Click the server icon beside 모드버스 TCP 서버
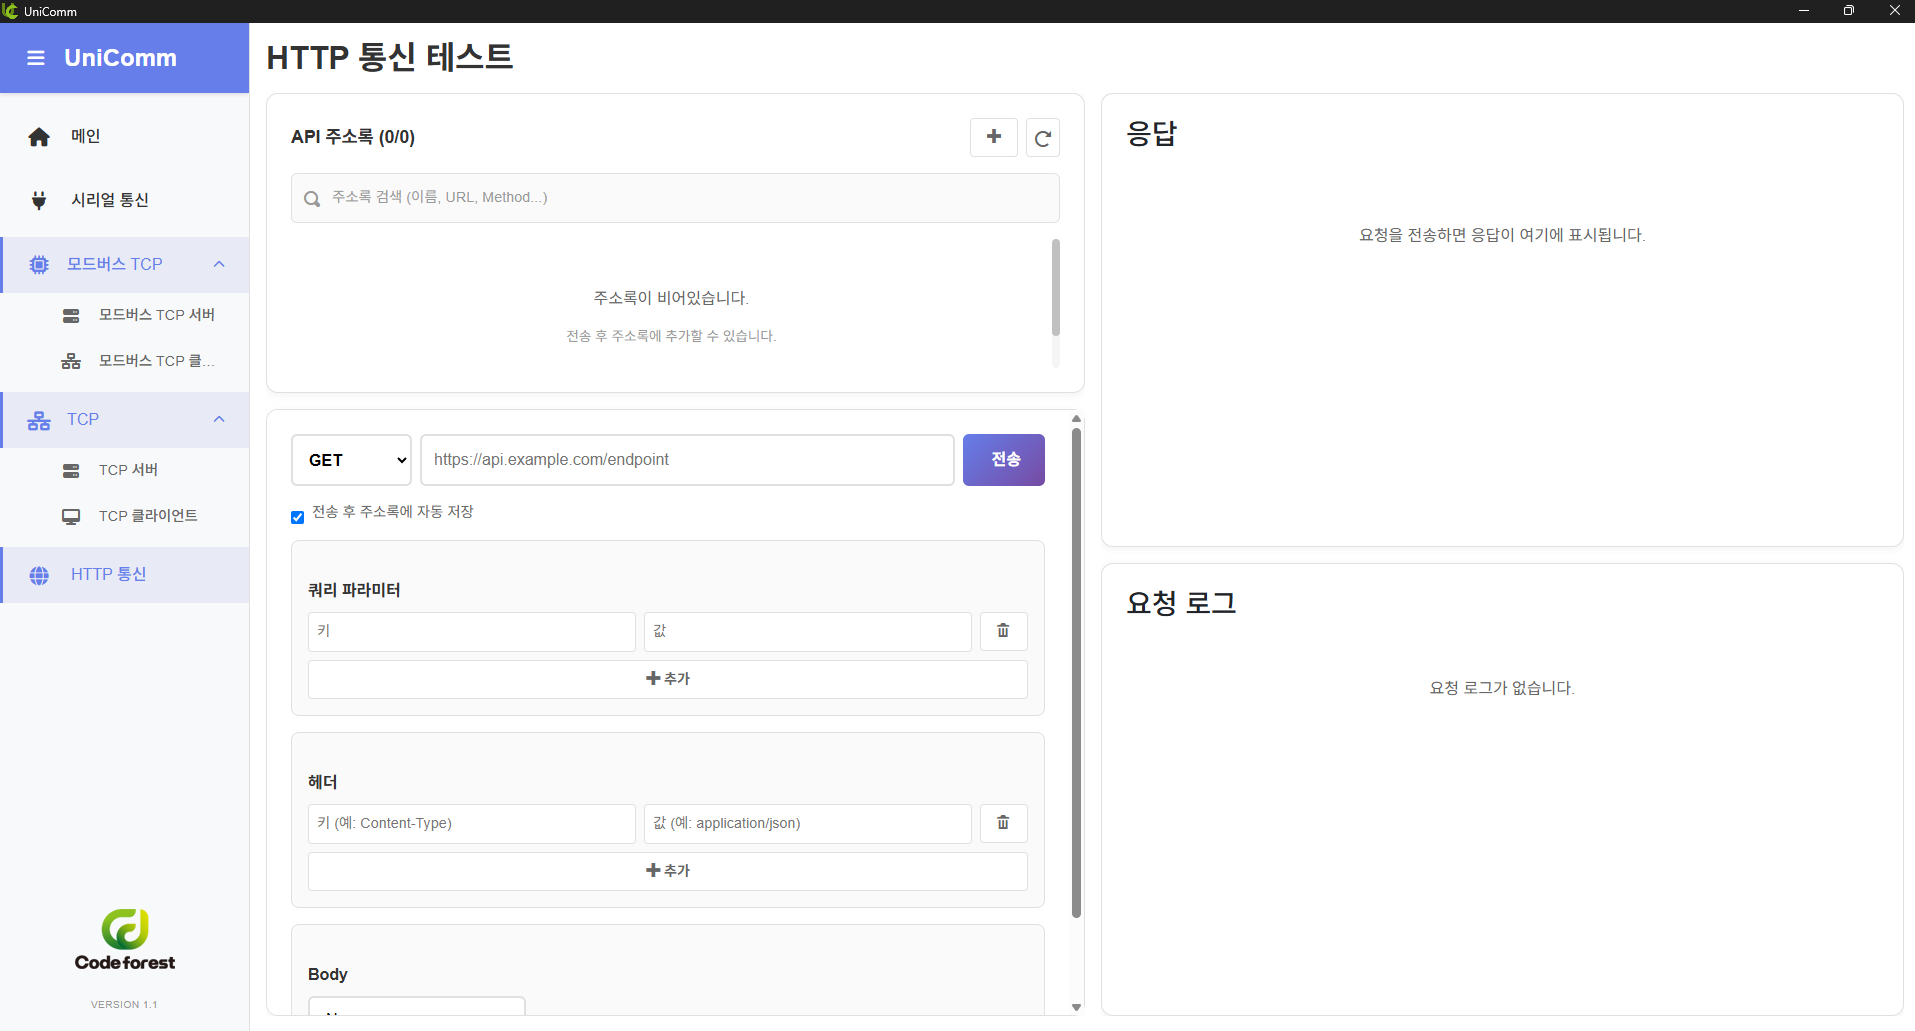Image resolution: width=1915 pixels, height=1031 pixels. point(71,316)
